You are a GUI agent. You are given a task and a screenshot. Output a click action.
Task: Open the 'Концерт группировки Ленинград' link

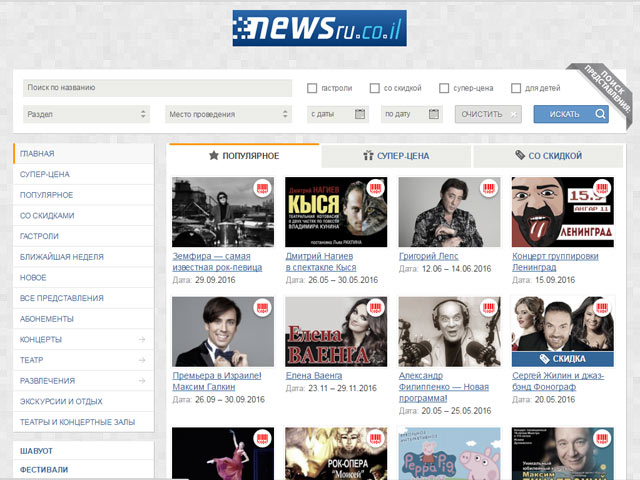556,262
